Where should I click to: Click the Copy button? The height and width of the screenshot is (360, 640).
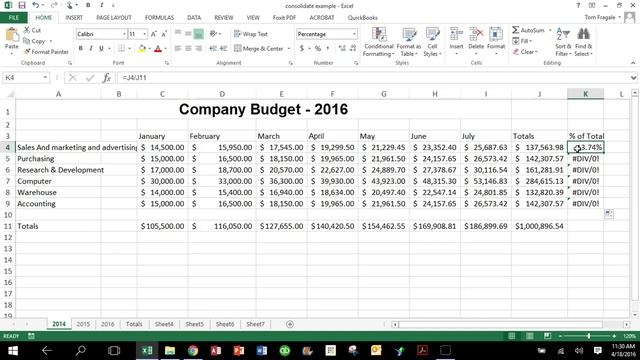click(x=38, y=41)
